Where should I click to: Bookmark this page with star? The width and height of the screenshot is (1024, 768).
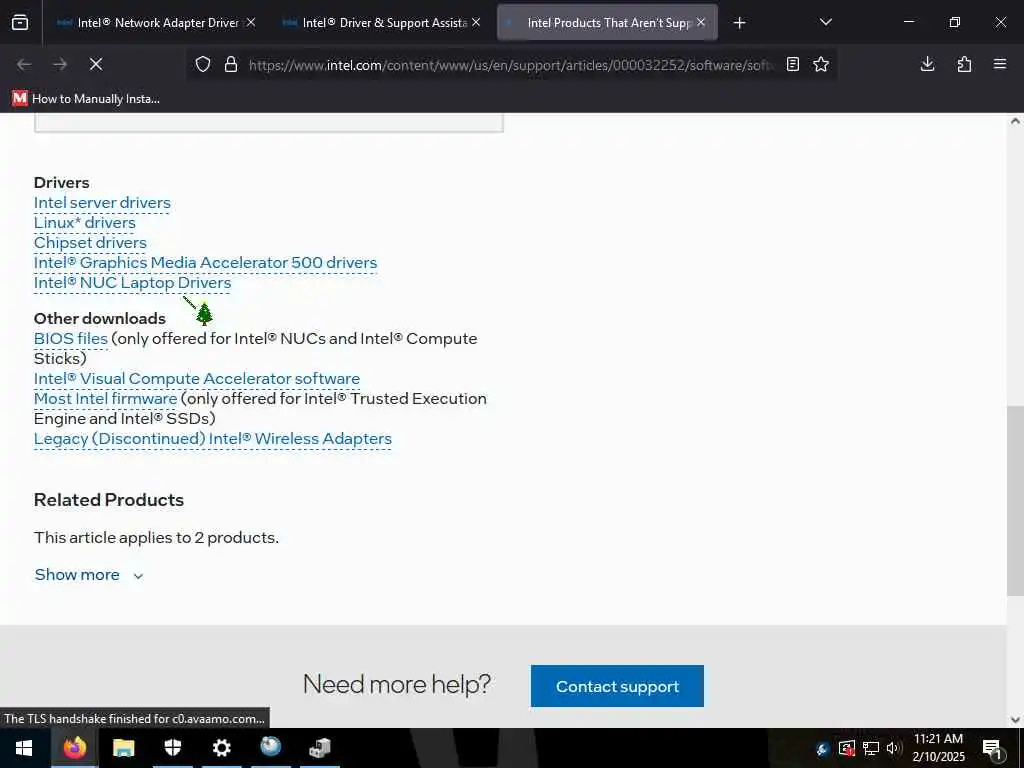(x=821, y=64)
